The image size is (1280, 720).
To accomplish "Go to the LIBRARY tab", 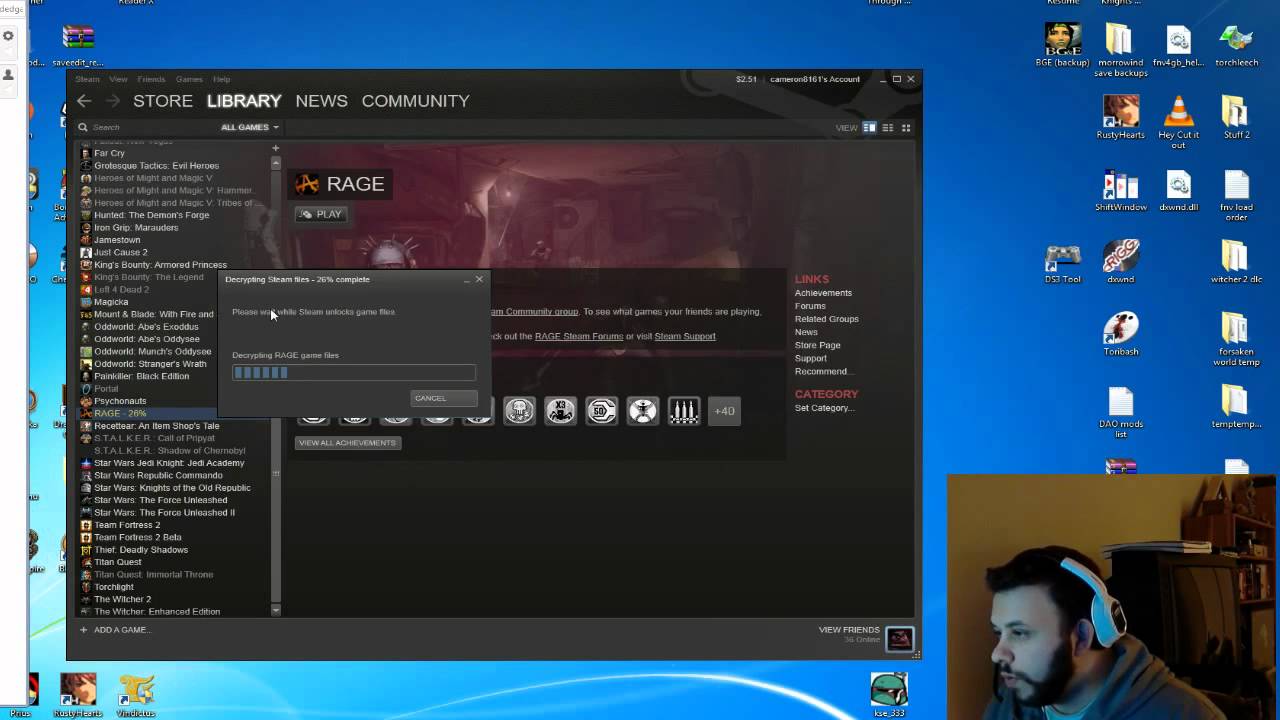I will click(x=244, y=101).
